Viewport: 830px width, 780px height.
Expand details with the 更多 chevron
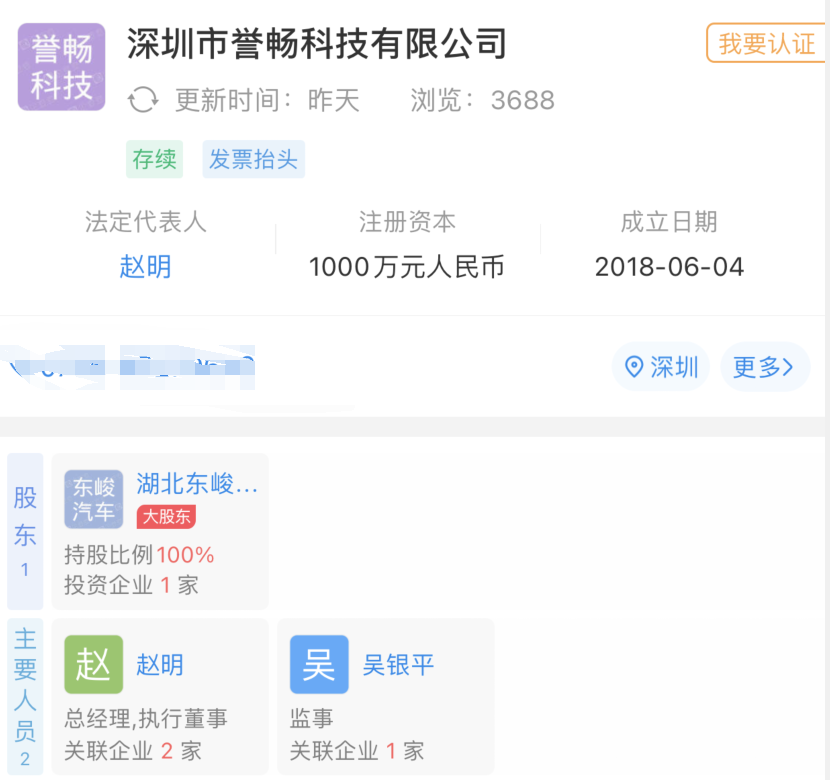coord(764,367)
